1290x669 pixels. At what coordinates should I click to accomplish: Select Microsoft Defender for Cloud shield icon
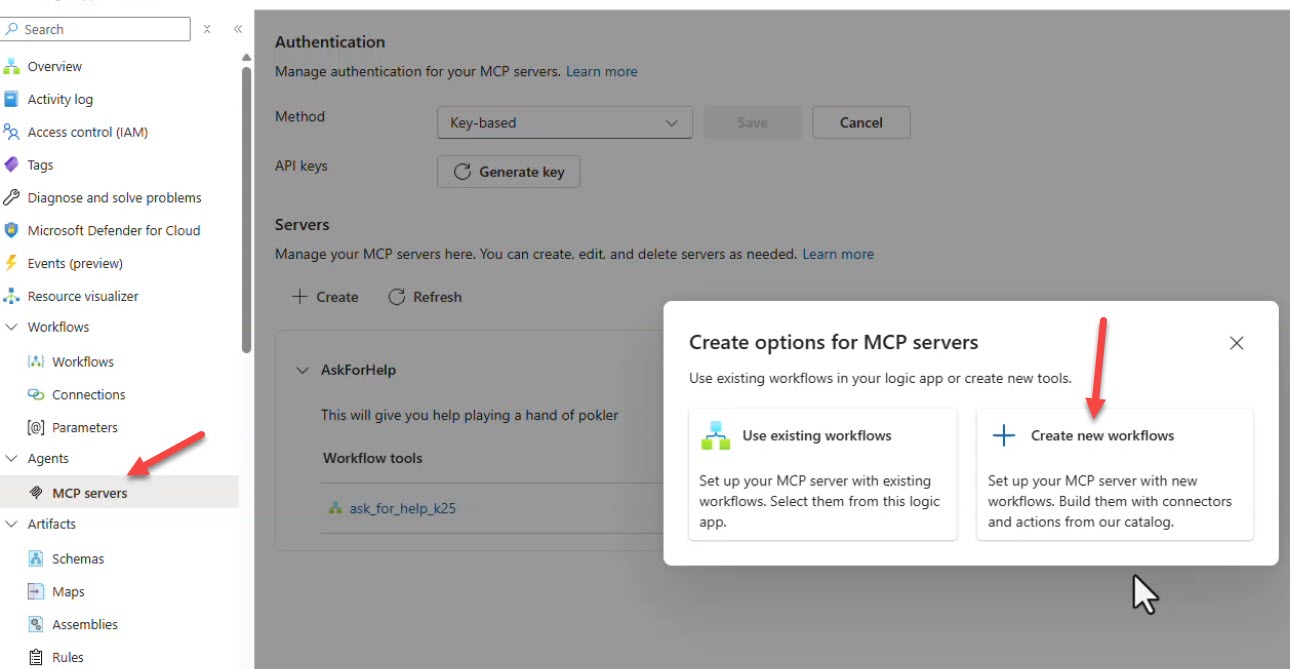pos(12,230)
